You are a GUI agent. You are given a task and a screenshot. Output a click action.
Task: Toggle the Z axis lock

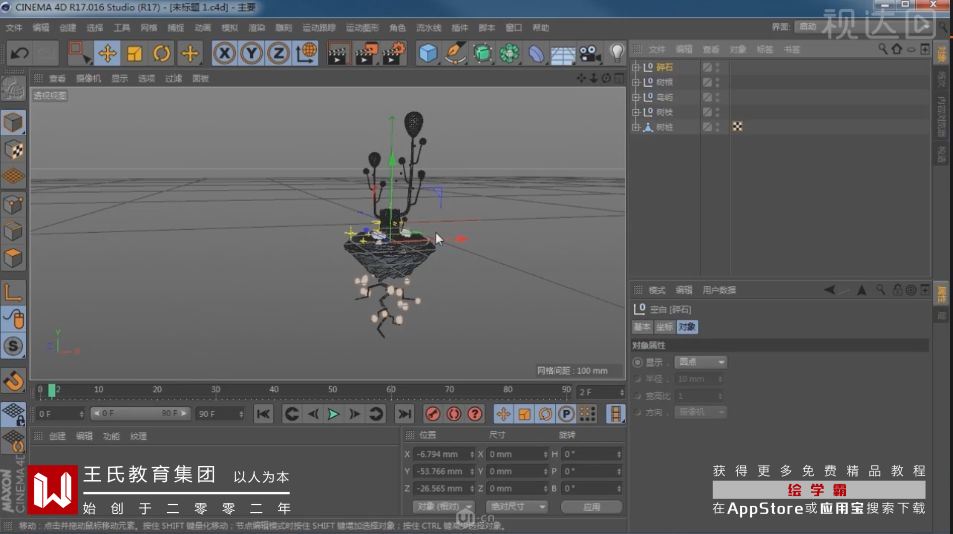[278, 53]
